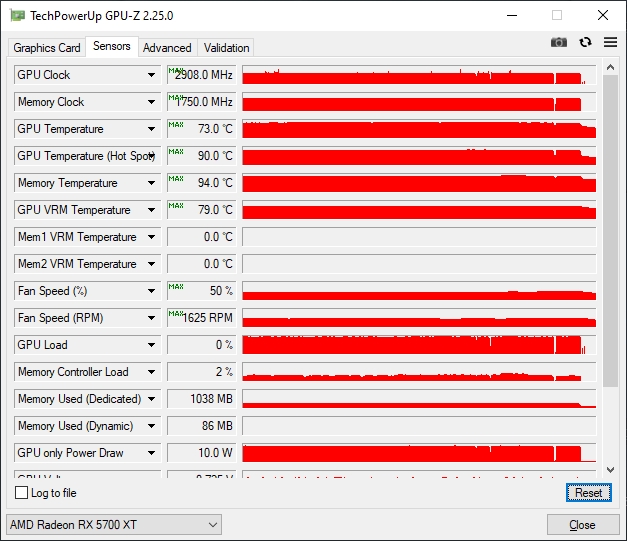Select the AMD Radeon RX 5700 XT combo box
The height and width of the screenshot is (541, 627).
point(114,525)
